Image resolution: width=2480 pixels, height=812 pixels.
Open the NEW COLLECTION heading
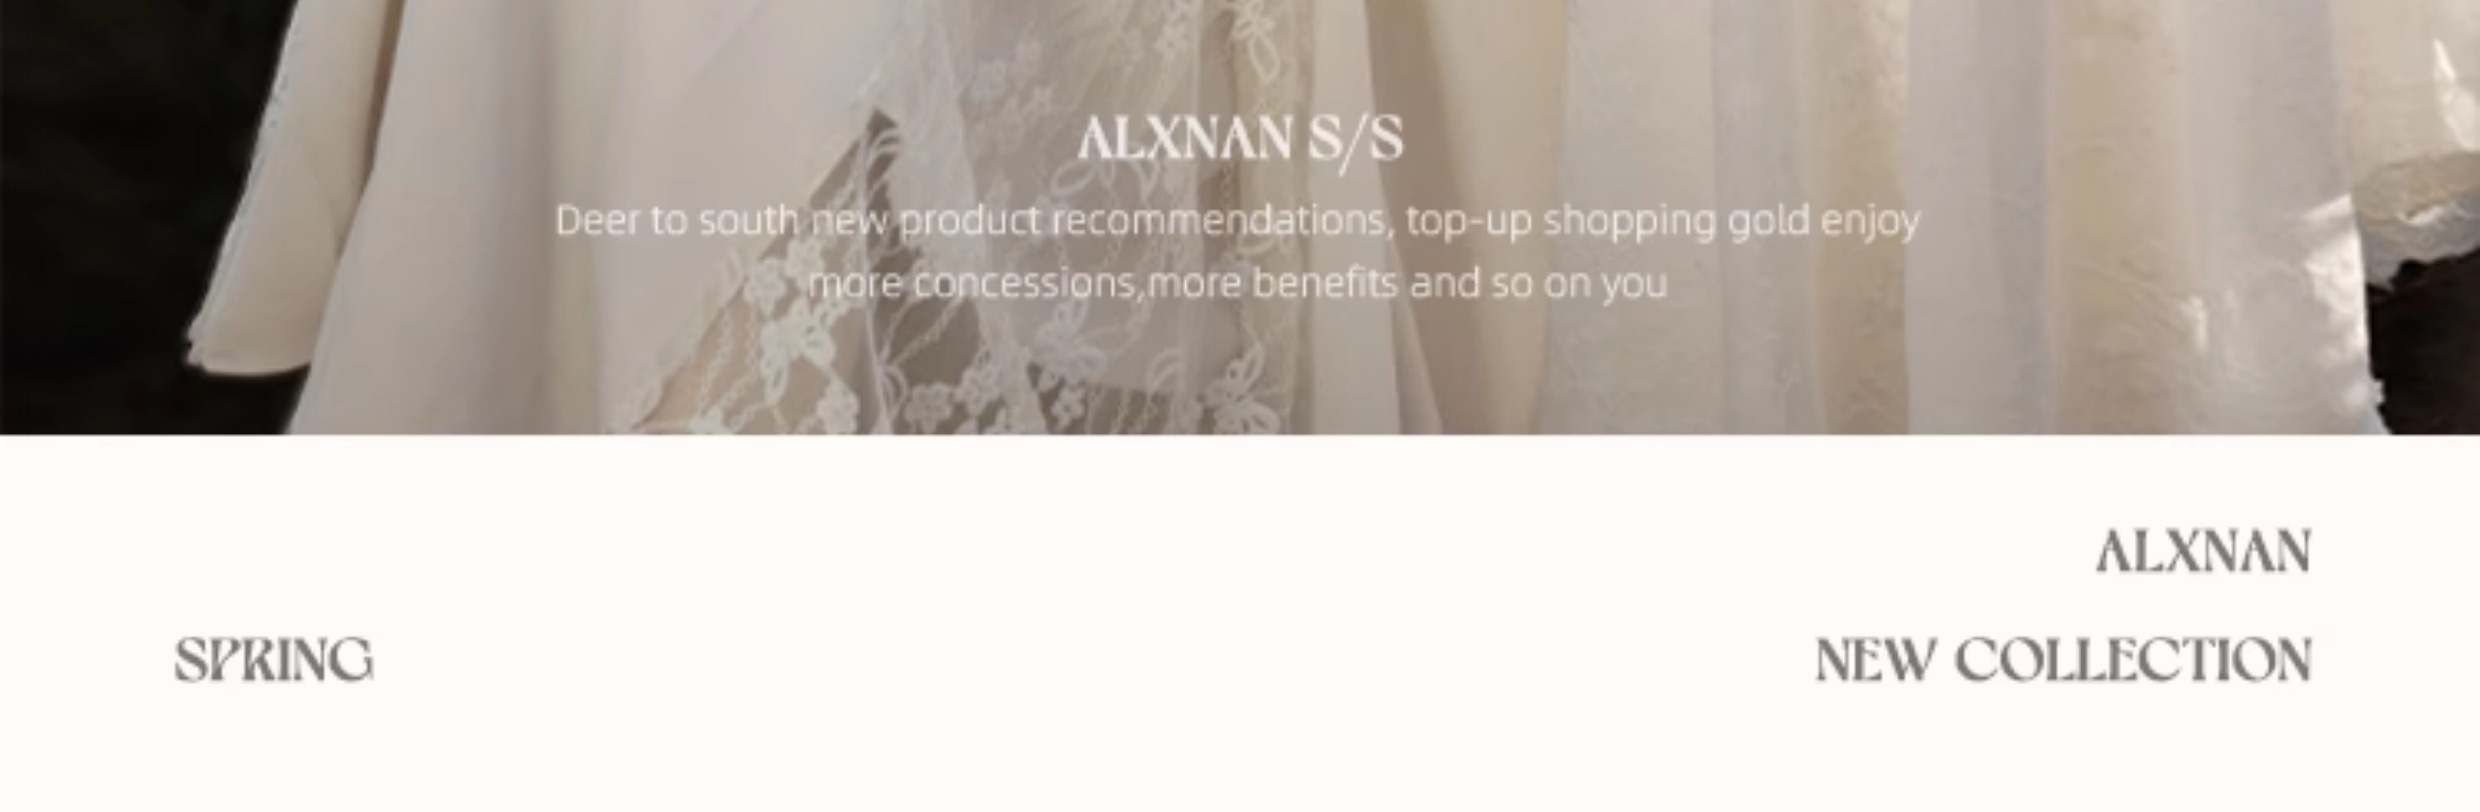click(x=2063, y=661)
